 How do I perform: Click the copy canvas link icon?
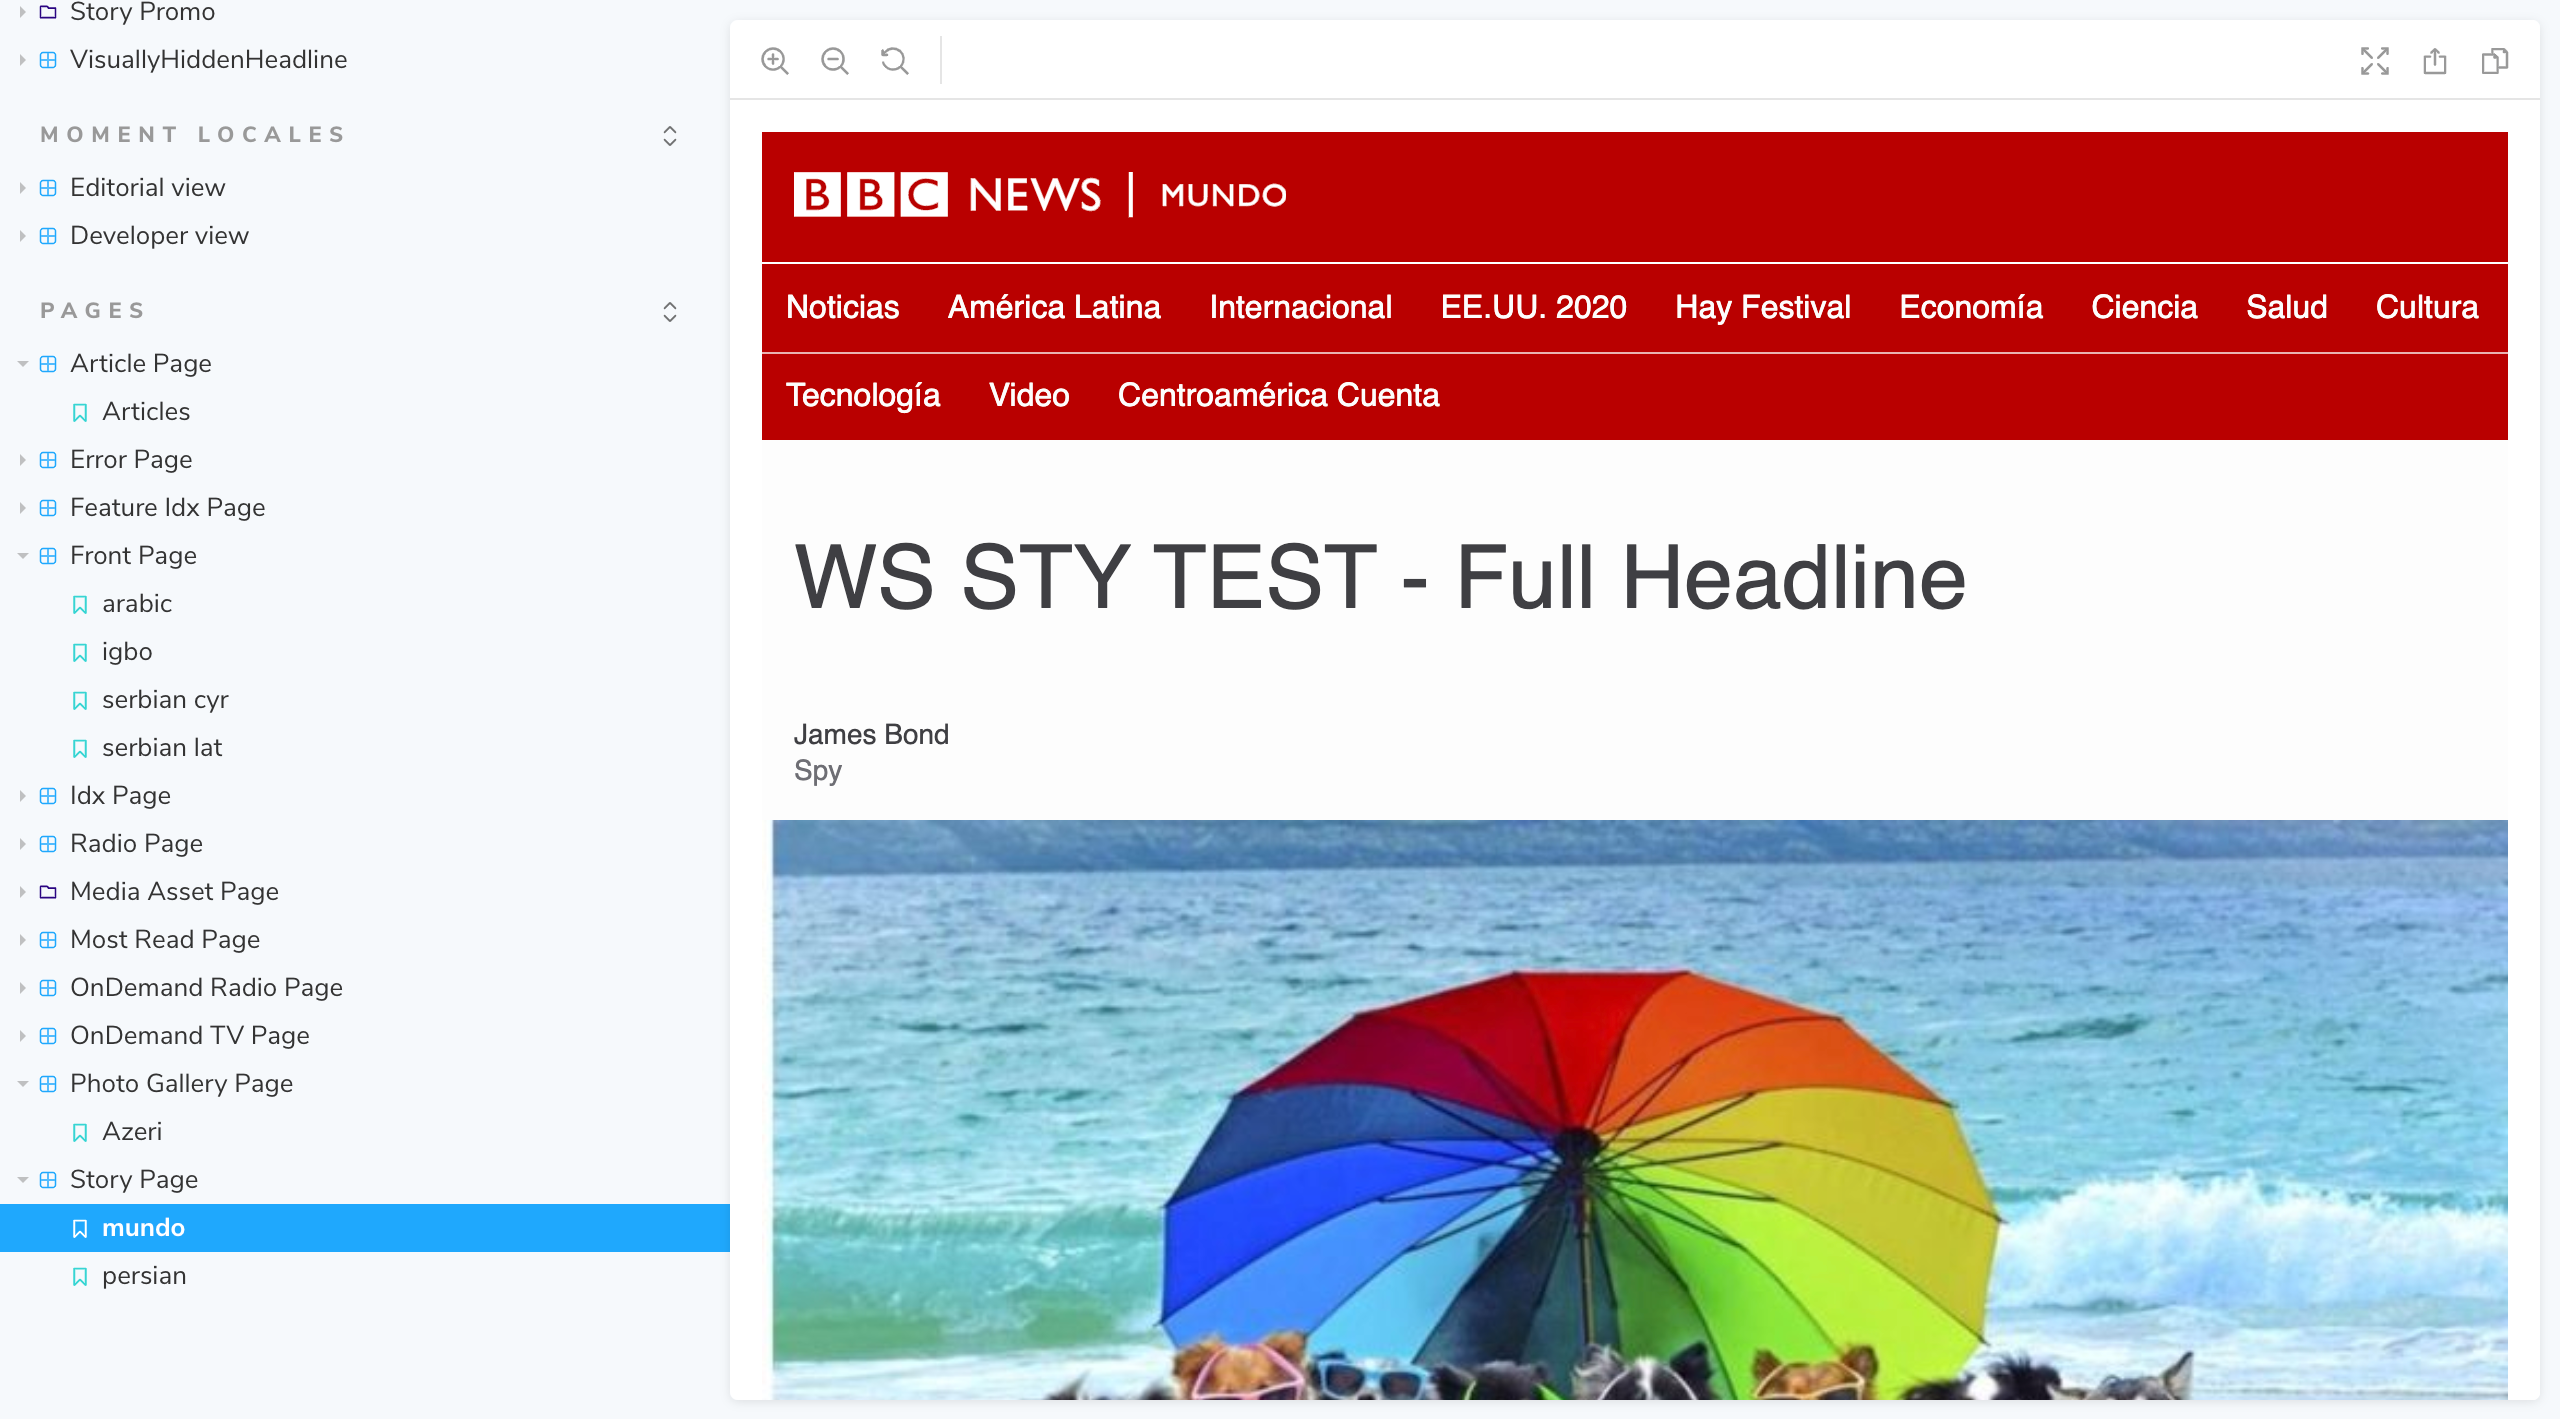pos(2495,61)
